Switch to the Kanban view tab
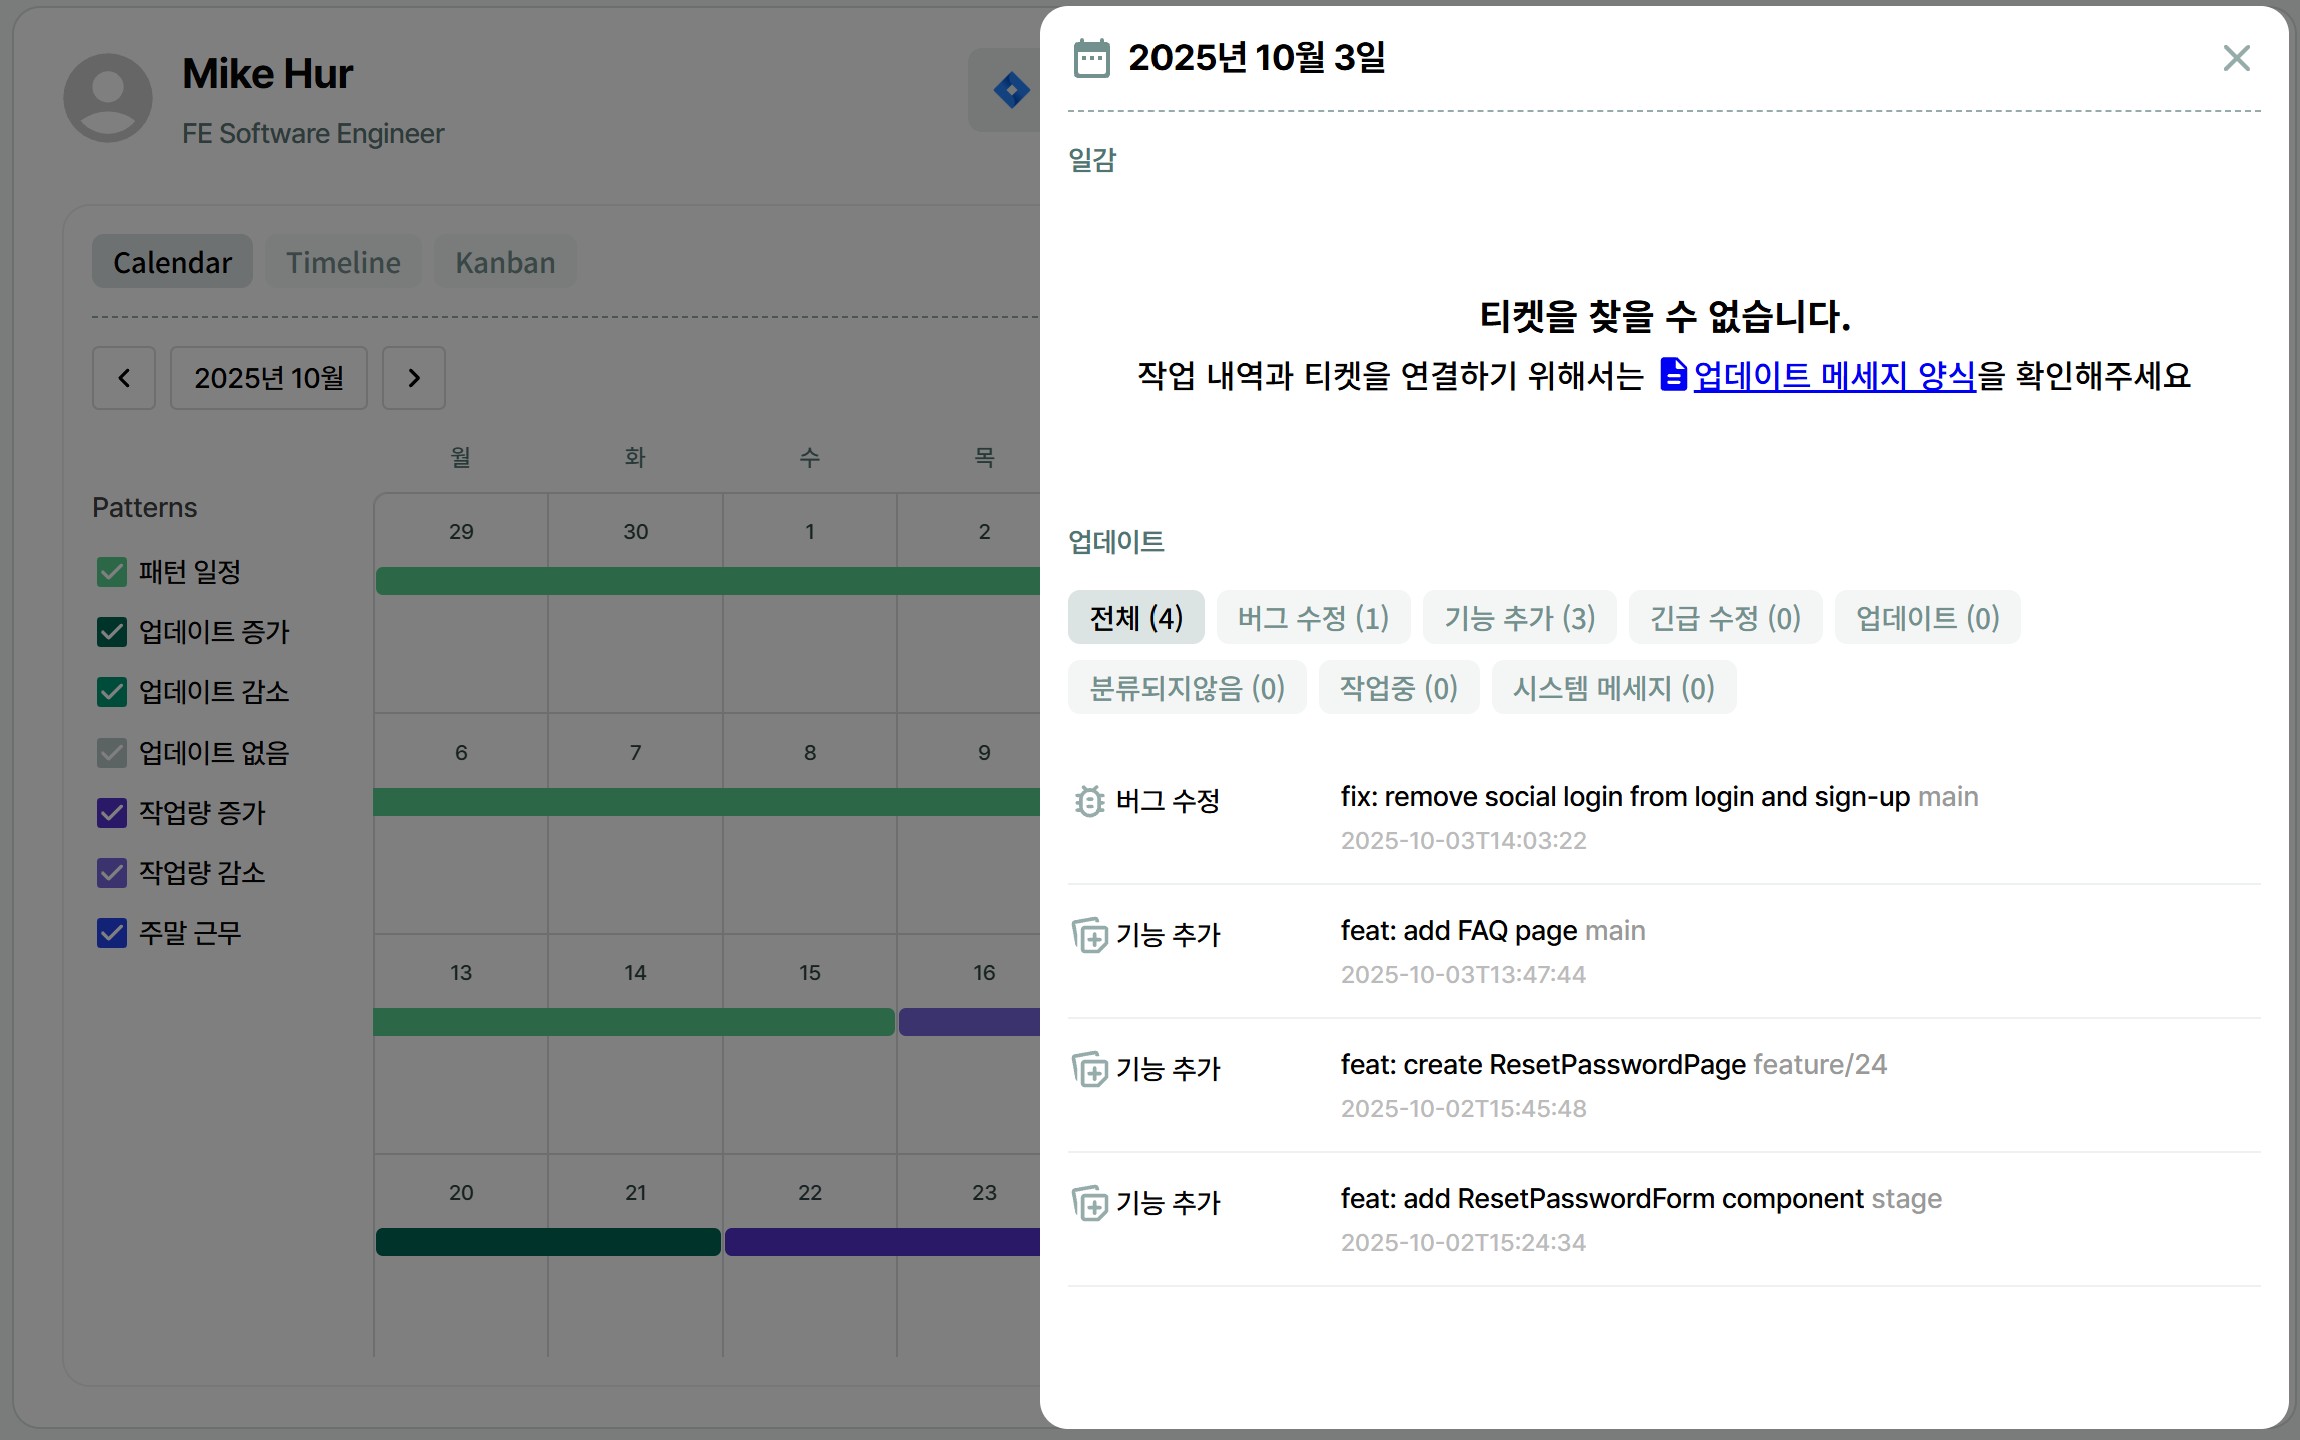The width and height of the screenshot is (2300, 1440). [505, 262]
